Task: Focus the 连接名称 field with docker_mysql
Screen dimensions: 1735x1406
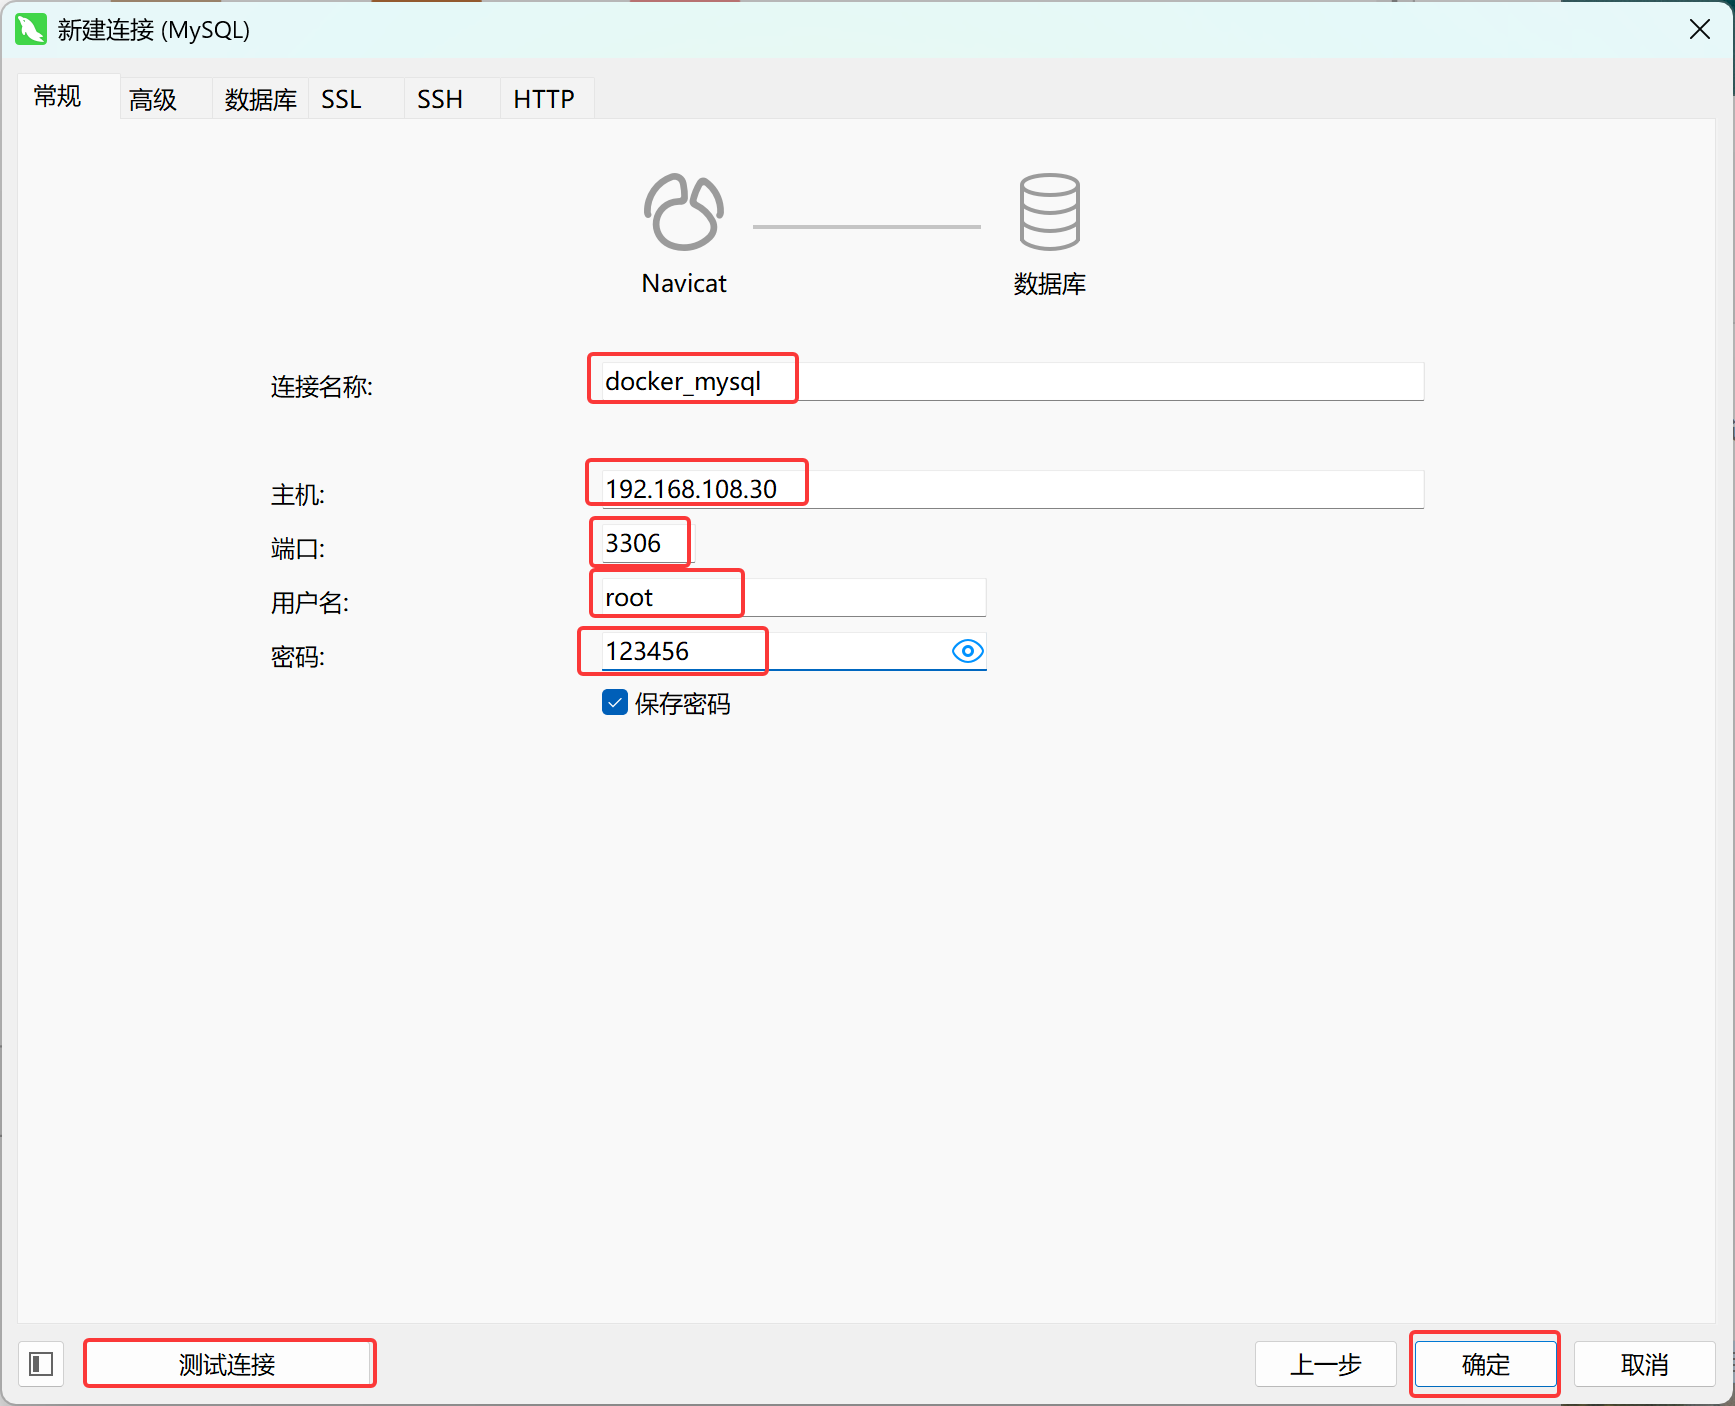Action: click(x=1012, y=381)
